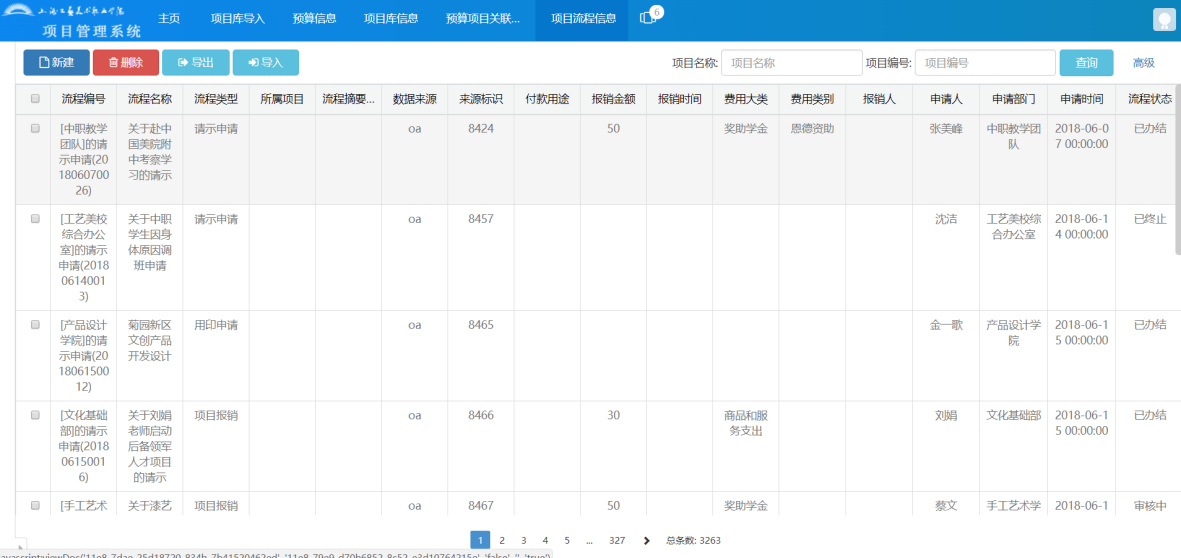
Task: Check the row for source 8457
Action: click(35, 219)
